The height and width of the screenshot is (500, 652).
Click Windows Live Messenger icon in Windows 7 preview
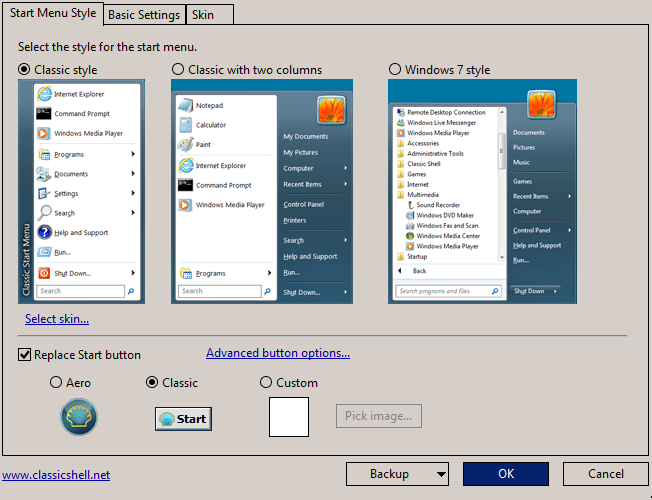(401, 123)
